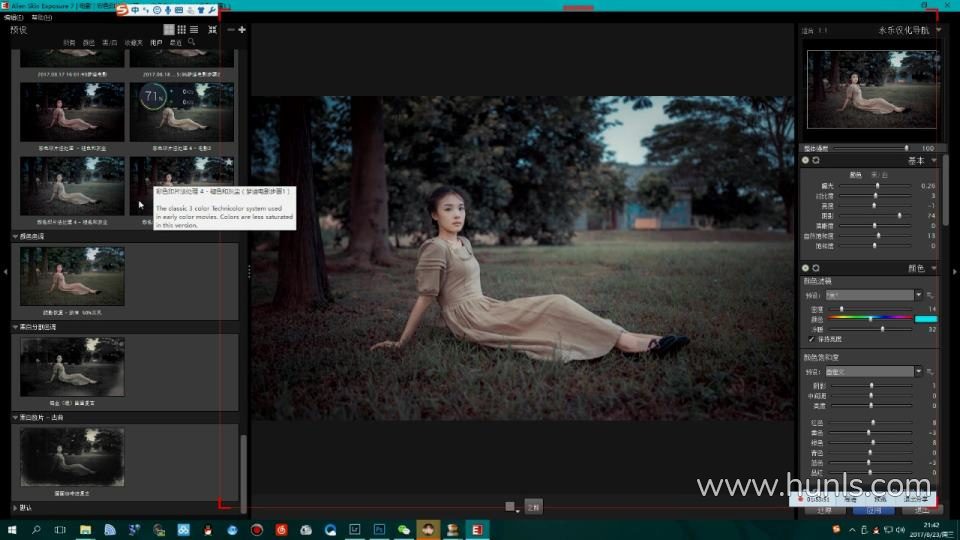Screen dimensions: 960x540
Task: Collapse right panel with edge arrow
Action: [954, 271]
